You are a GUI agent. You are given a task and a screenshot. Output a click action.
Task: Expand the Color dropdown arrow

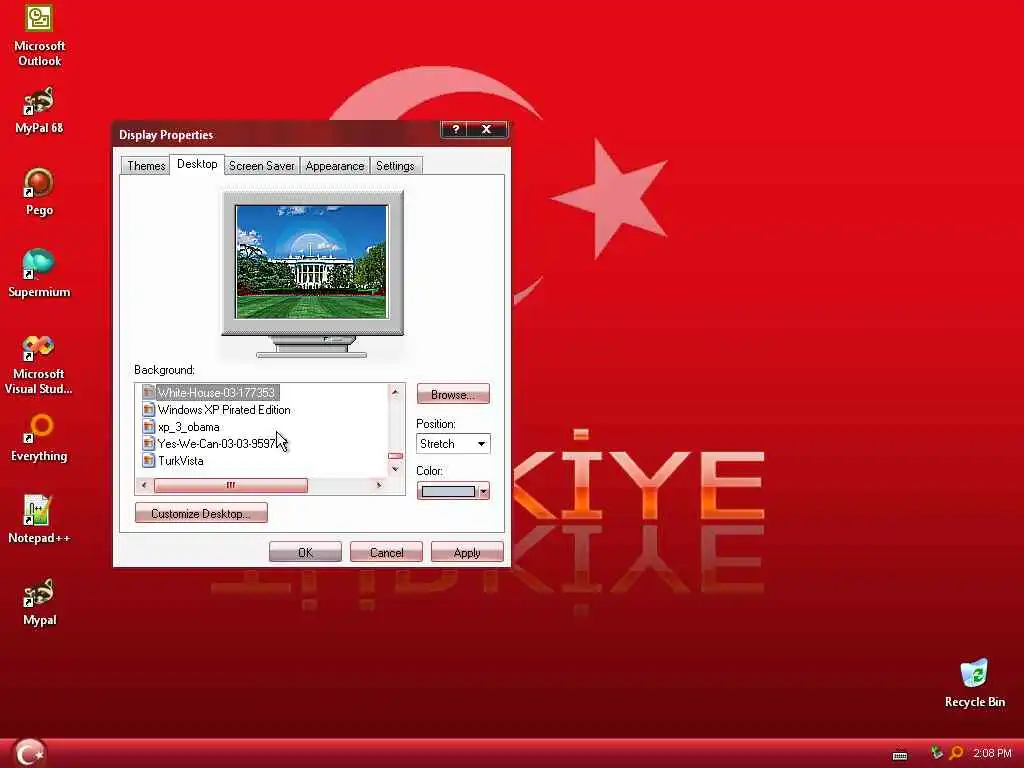point(483,491)
